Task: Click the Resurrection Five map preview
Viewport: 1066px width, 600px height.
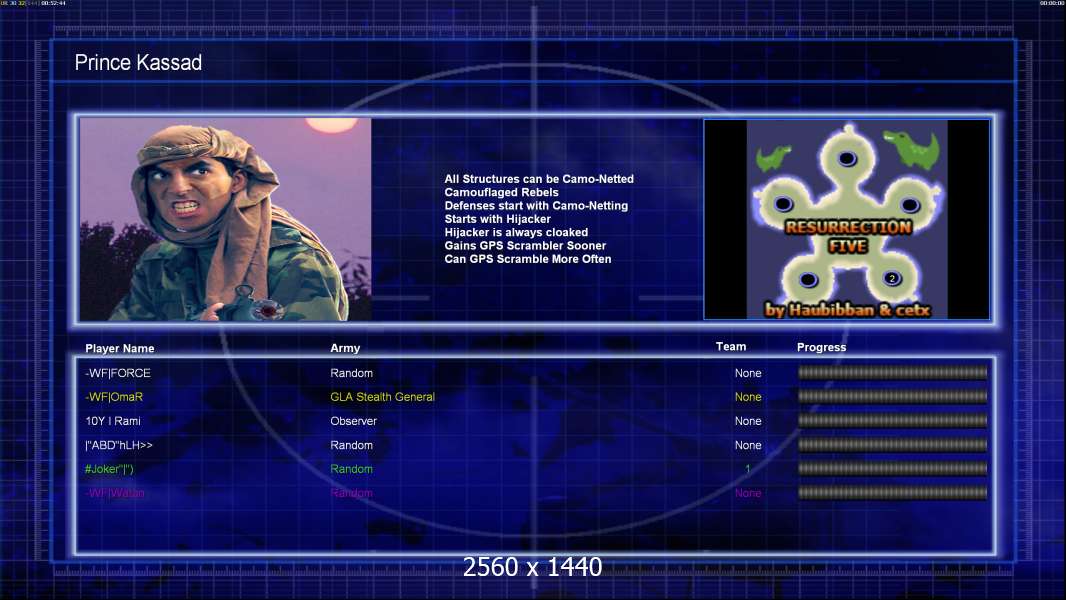Action: (846, 219)
